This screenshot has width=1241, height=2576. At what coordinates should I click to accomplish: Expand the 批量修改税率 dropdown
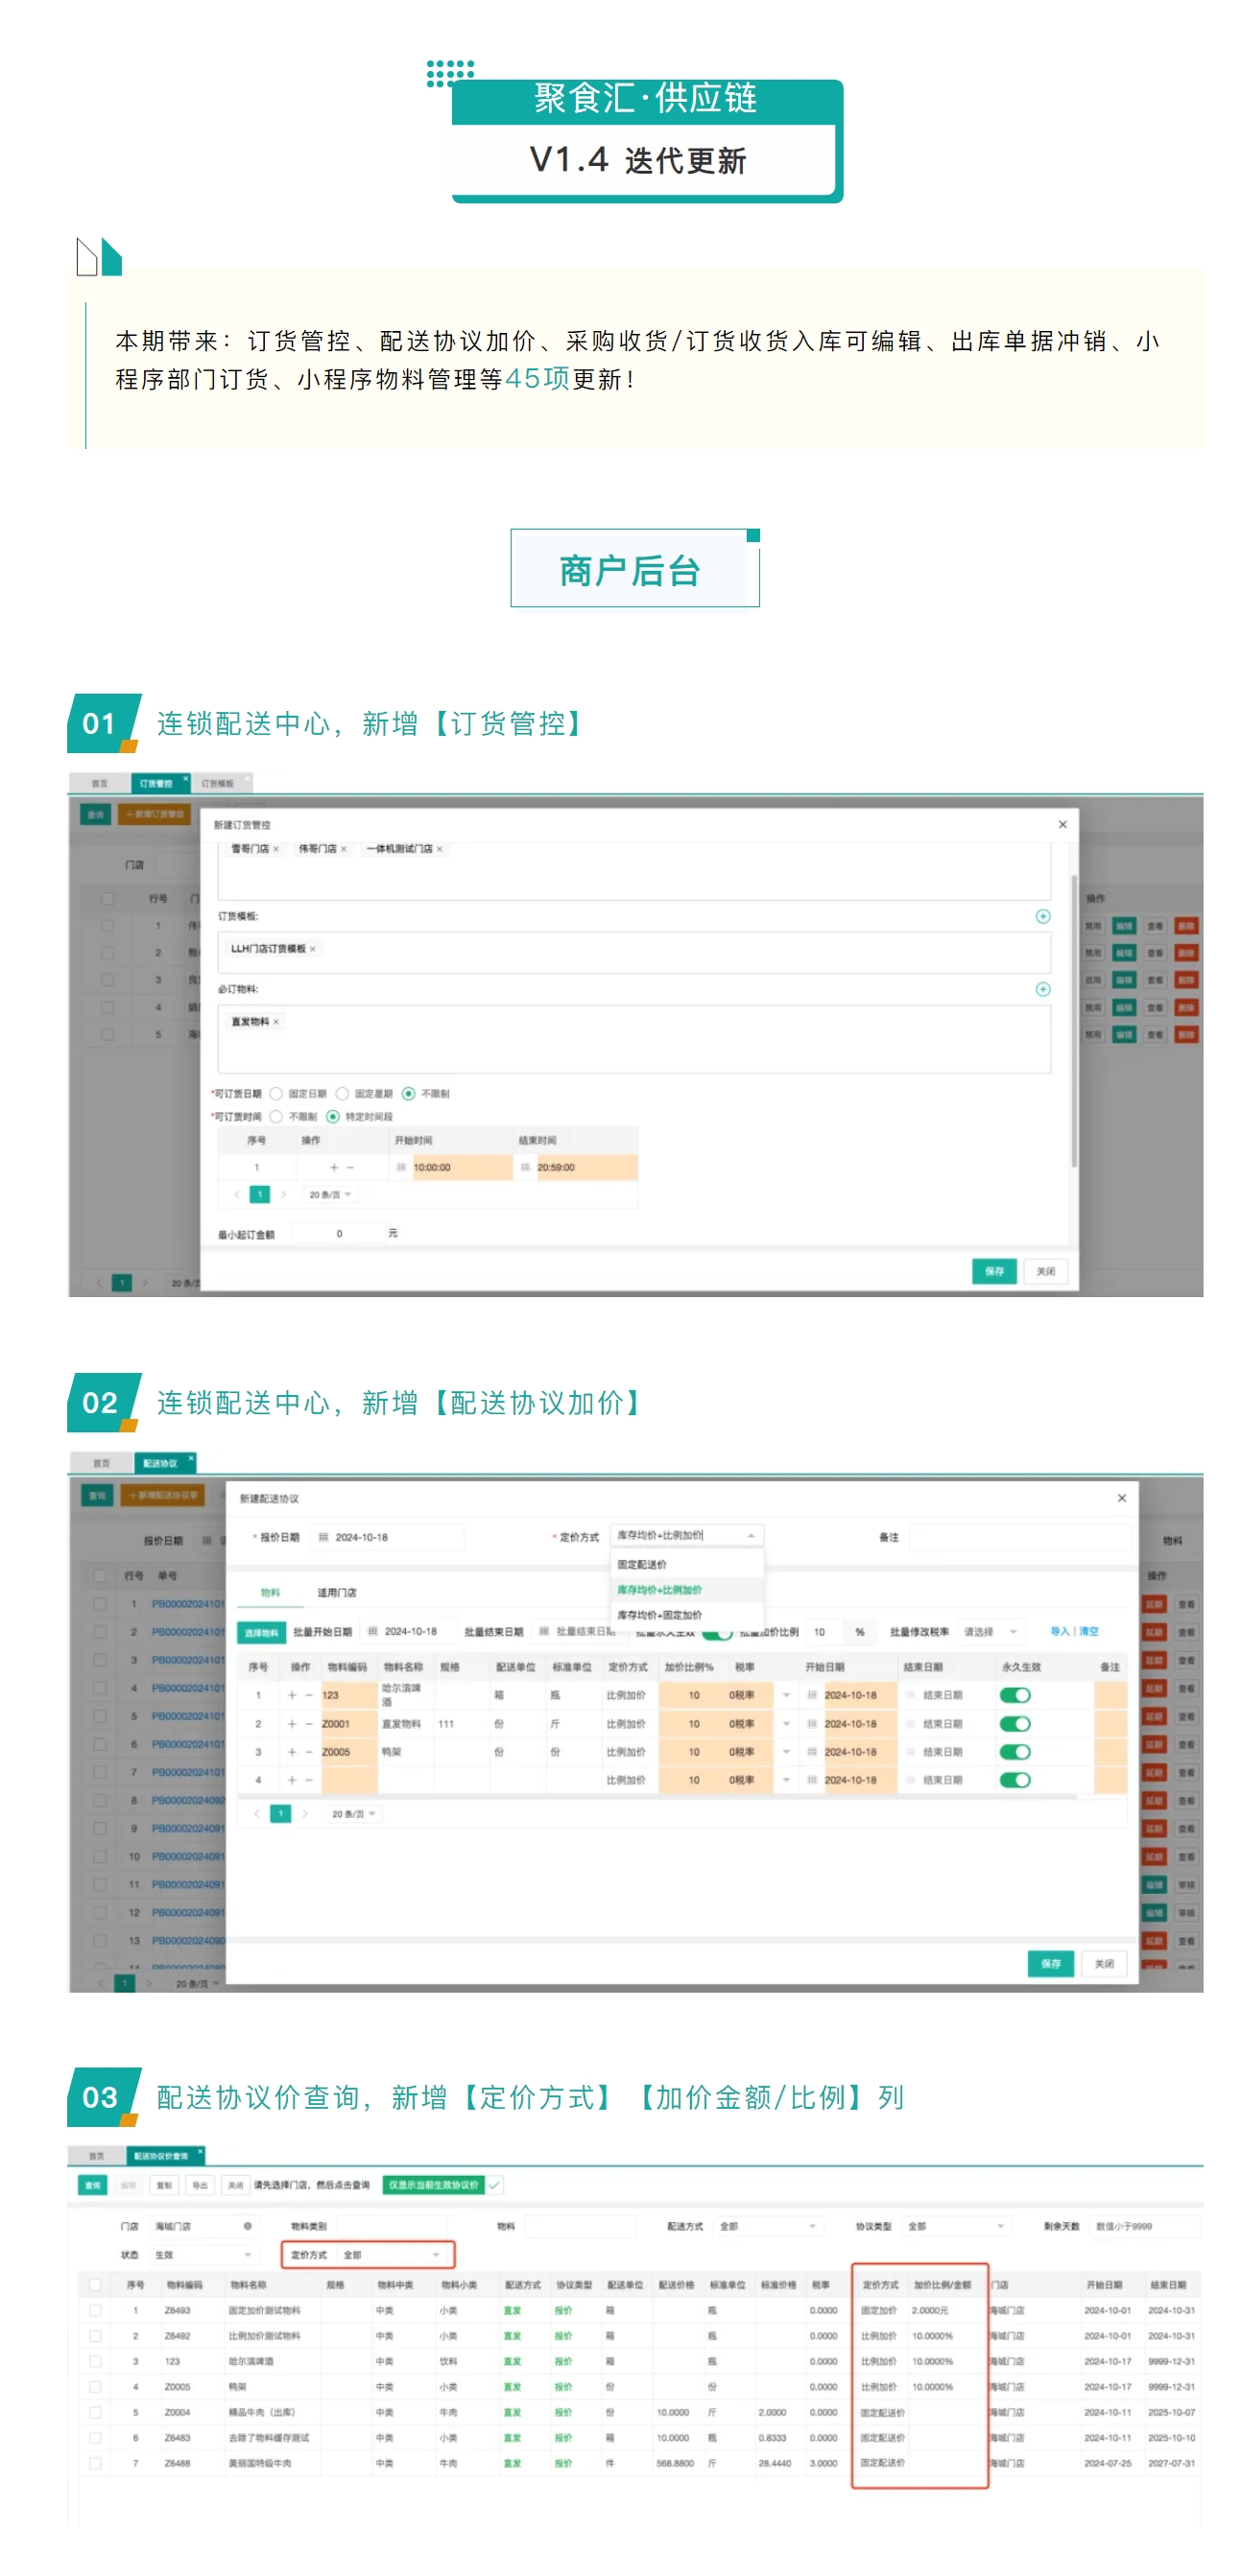tap(990, 1631)
